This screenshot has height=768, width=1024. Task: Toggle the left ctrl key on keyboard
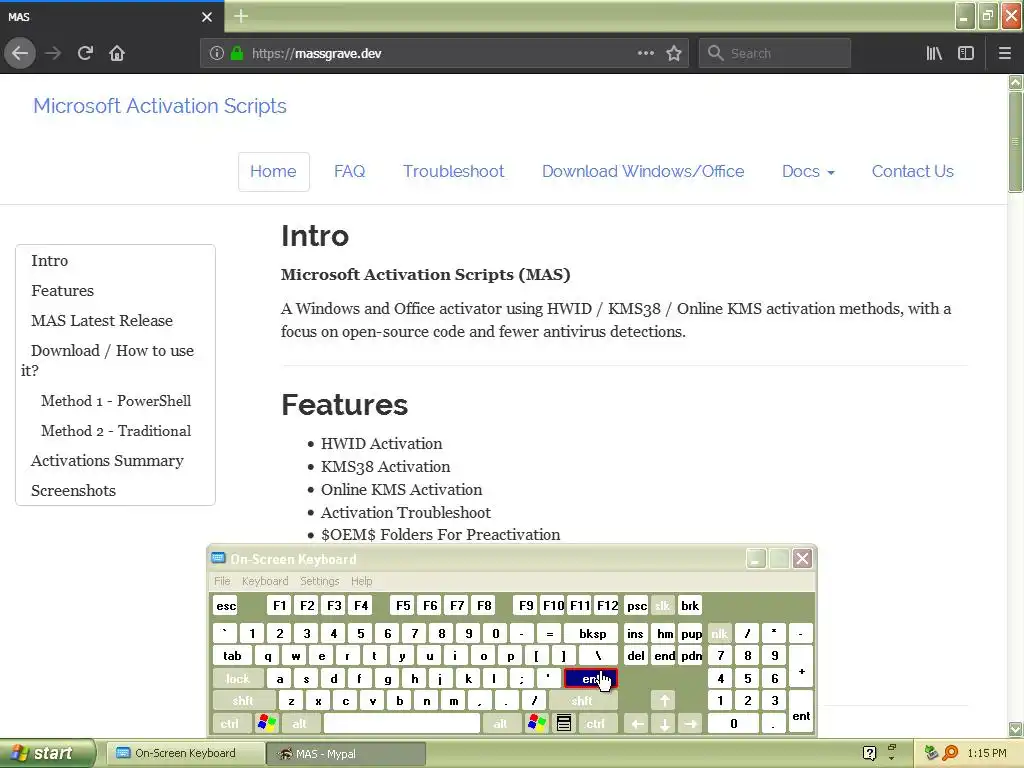[230, 723]
